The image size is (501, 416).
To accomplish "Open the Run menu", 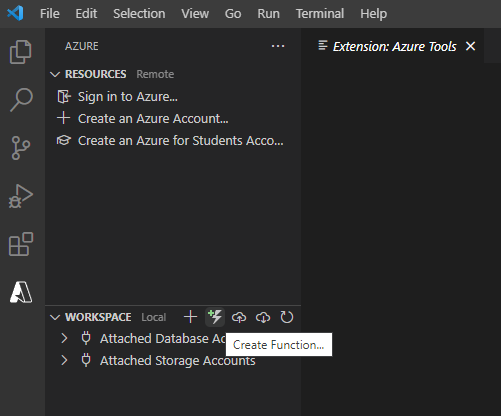I will (268, 14).
